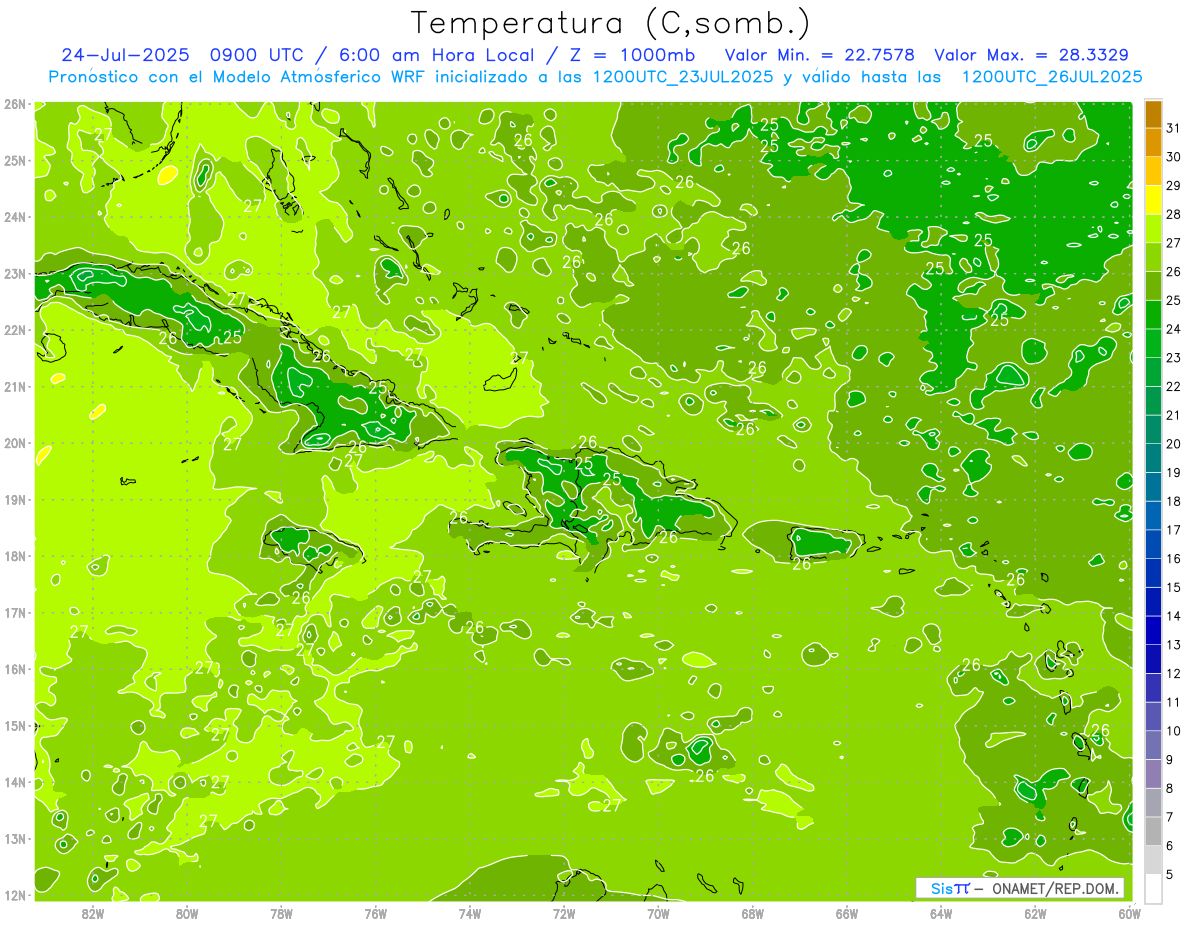Click the legend value '30'
This screenshot has width=1200, height=927.
(x=1174, y=157)
